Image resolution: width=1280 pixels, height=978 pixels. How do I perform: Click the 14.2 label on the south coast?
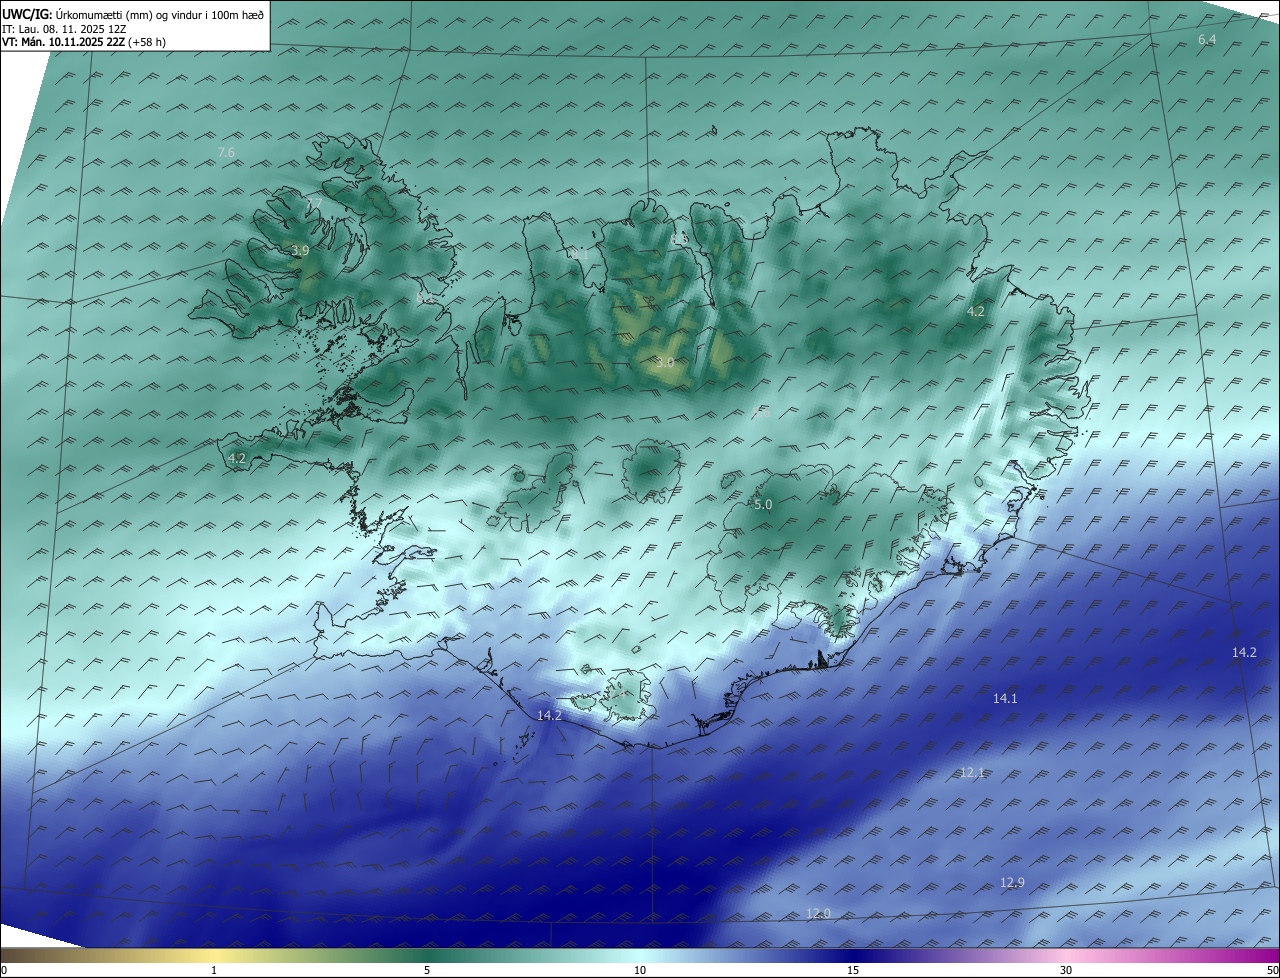click(x=549, y=715)
